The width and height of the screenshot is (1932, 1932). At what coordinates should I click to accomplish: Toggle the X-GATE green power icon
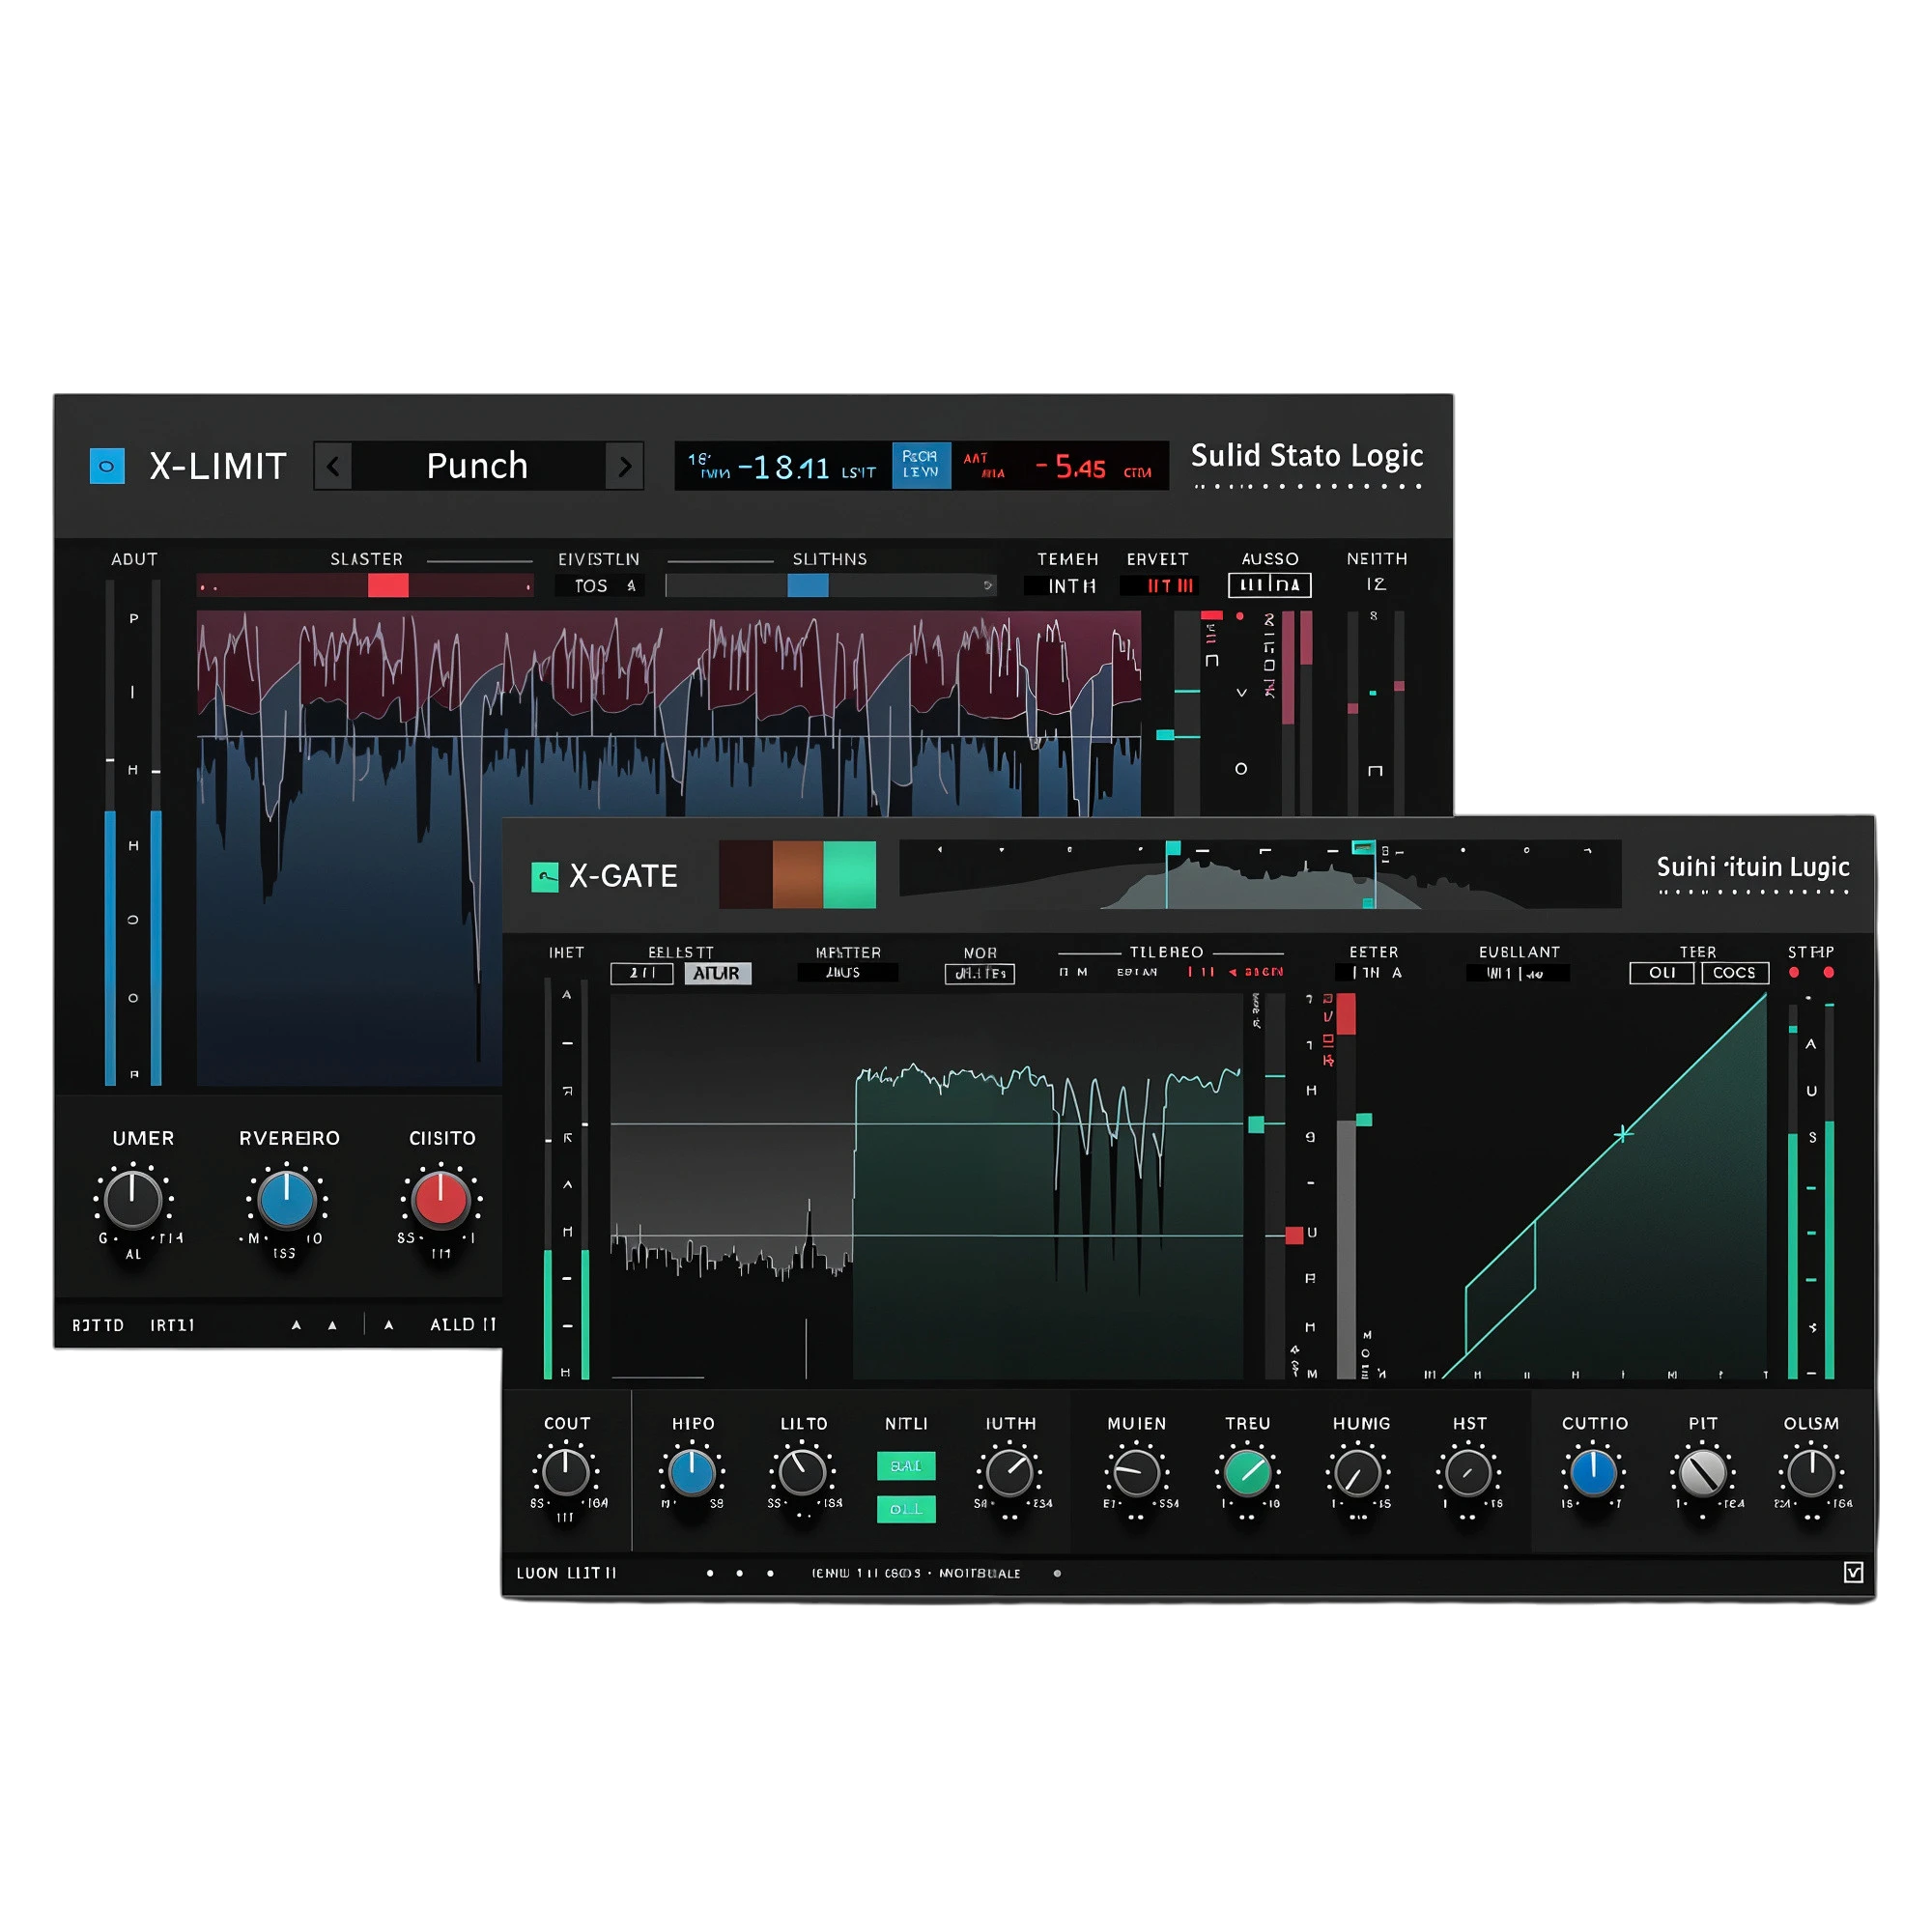545,877
